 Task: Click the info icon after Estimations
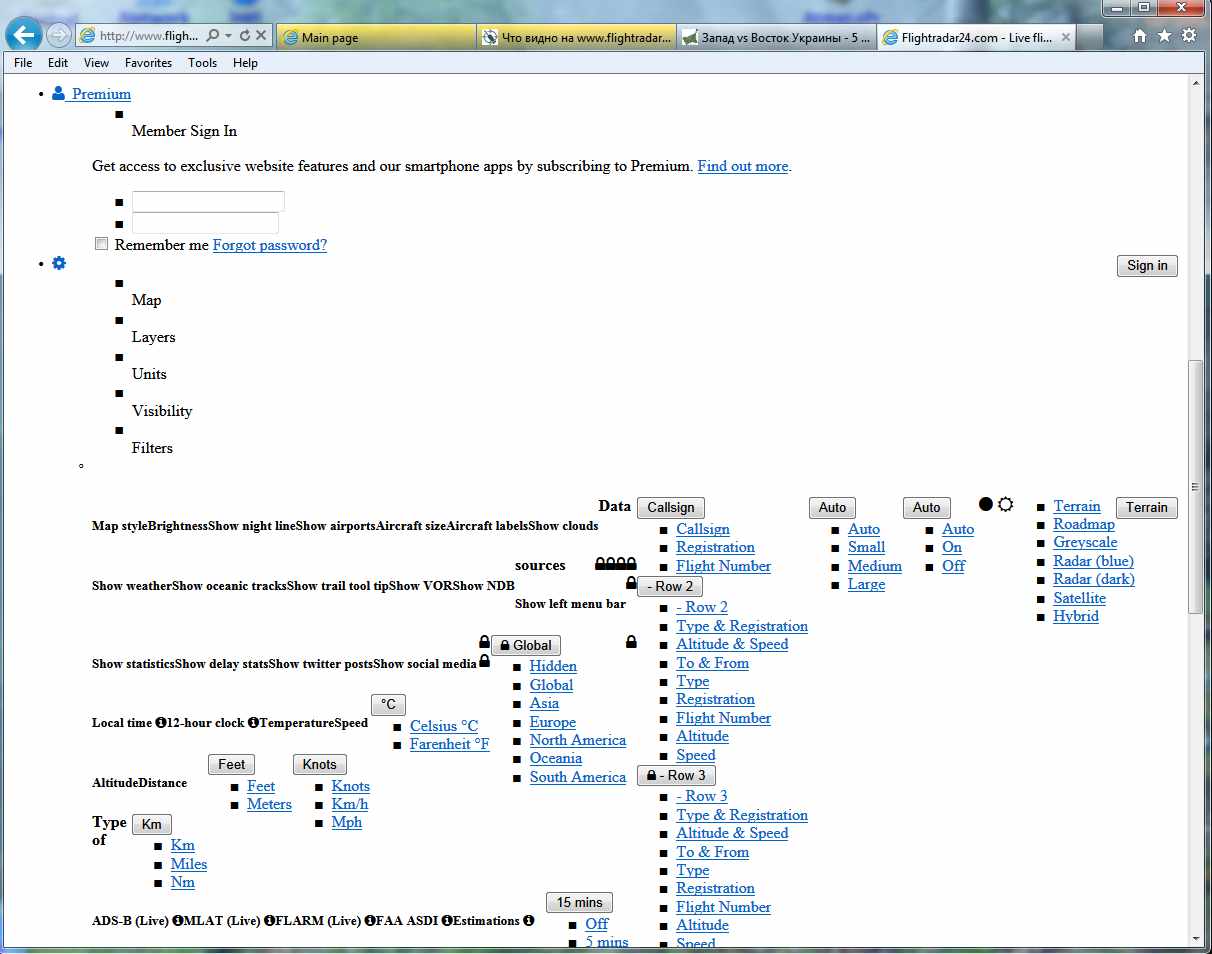[x=528, y=921]
